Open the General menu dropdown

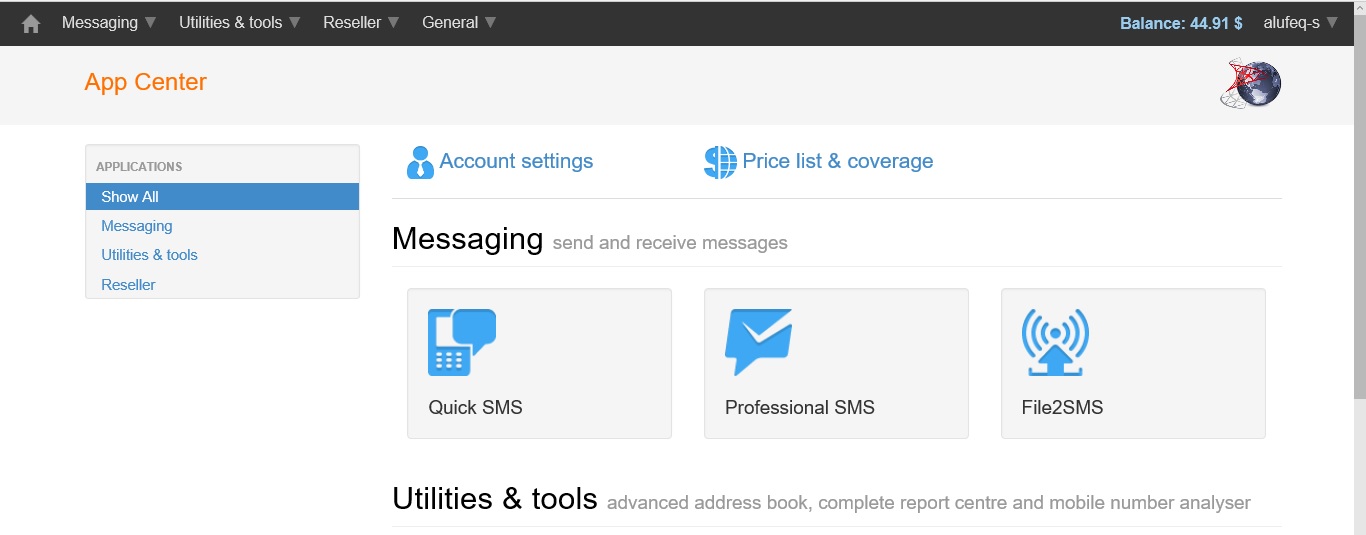click(x=459, y=23)
